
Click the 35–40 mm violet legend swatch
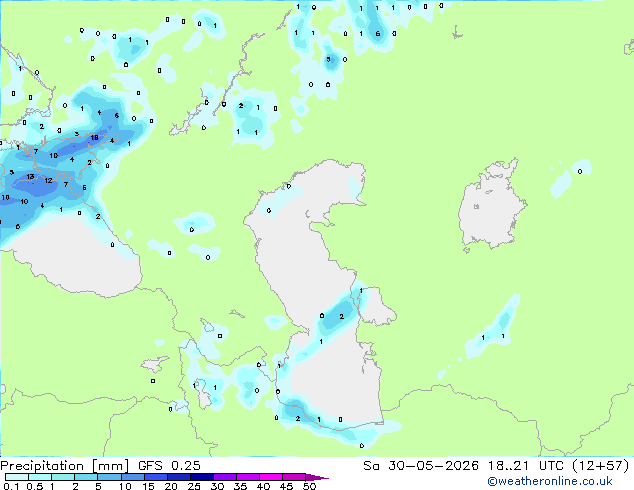pos(247,477)
